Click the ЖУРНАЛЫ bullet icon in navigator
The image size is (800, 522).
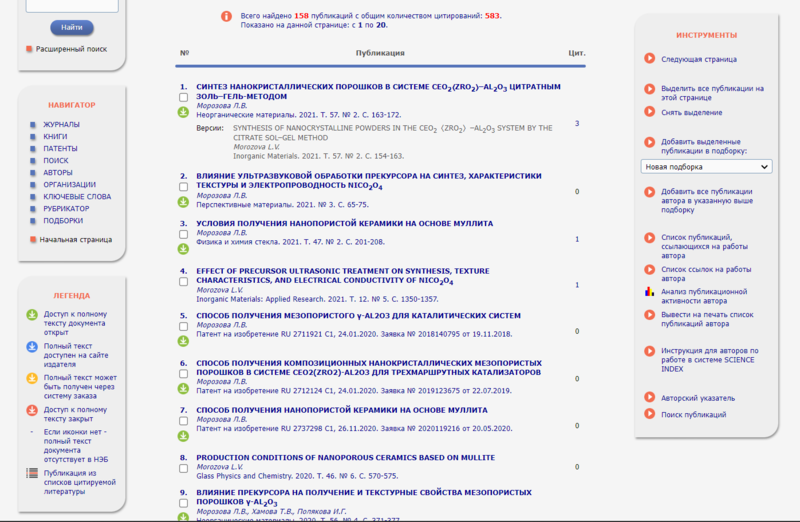33,125
